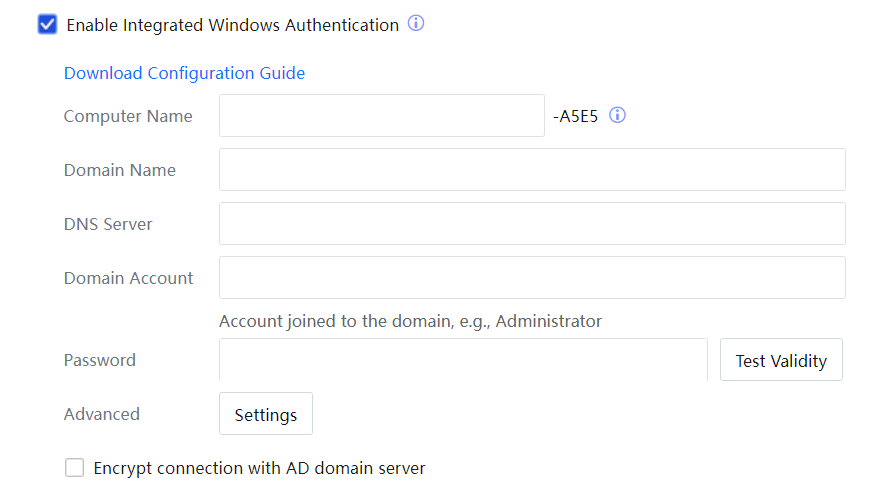Viewport: 874px width, 494px height.
Task: Click info icon next to -A5E5 suffix
Action: coord(618,115)
